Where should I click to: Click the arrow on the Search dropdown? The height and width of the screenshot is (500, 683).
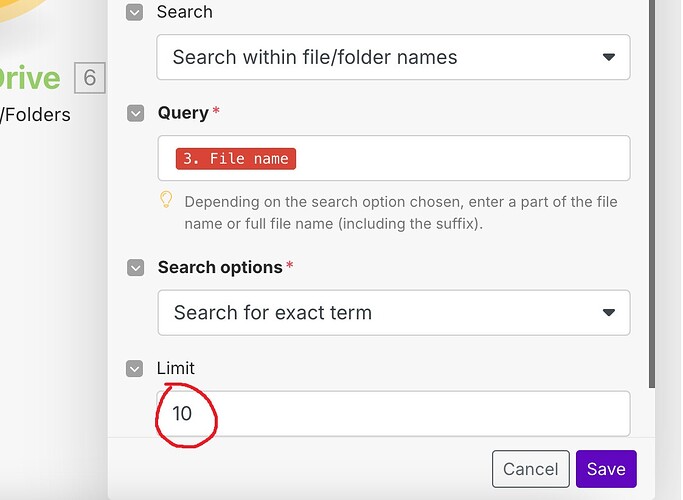[609, 58]
